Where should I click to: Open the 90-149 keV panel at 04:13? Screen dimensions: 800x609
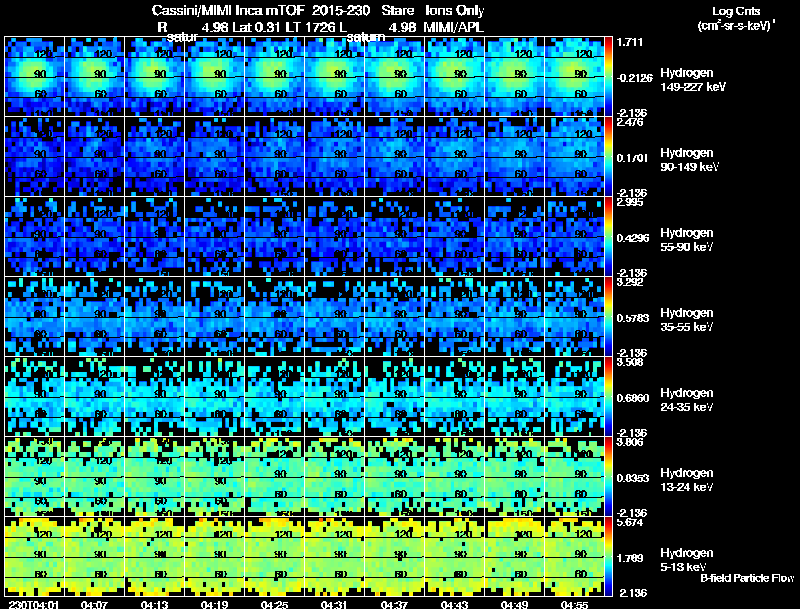click(x=155, y=156)
